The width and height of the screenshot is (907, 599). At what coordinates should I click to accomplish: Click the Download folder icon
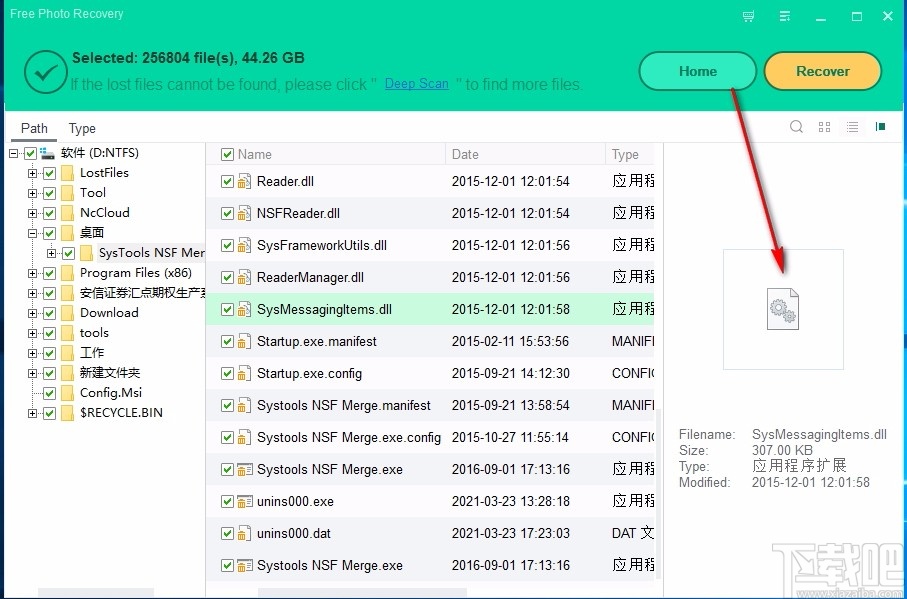pyautogui.click(x=68, y=313)
